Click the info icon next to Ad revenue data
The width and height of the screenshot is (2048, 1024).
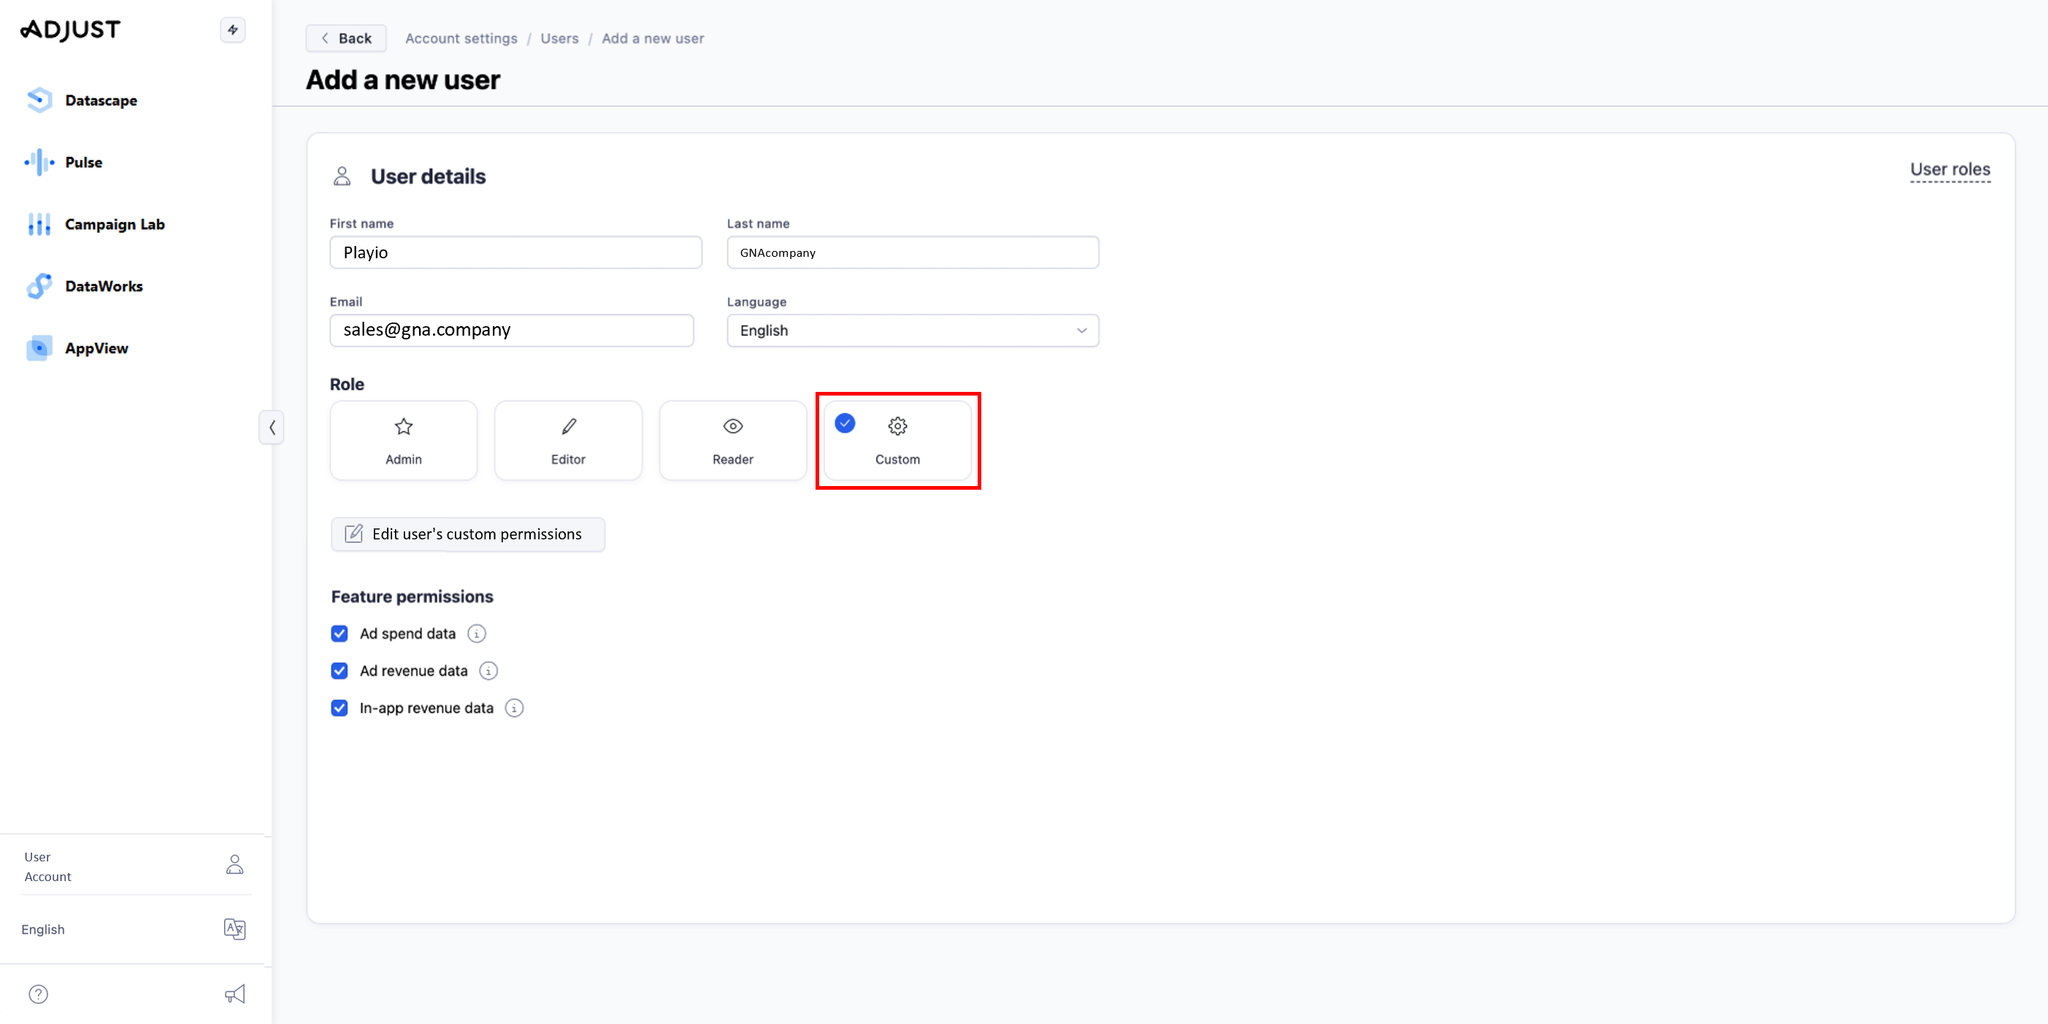pyautogui.click(x=489, y=671)
